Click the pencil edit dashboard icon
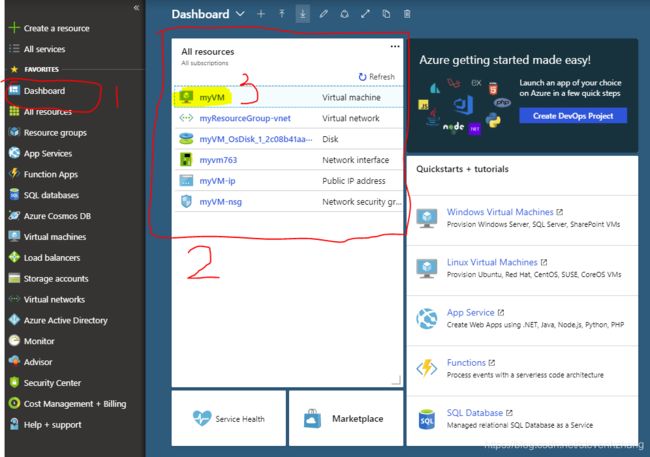Viewport: 650px width, 457px height. (324, 14)
